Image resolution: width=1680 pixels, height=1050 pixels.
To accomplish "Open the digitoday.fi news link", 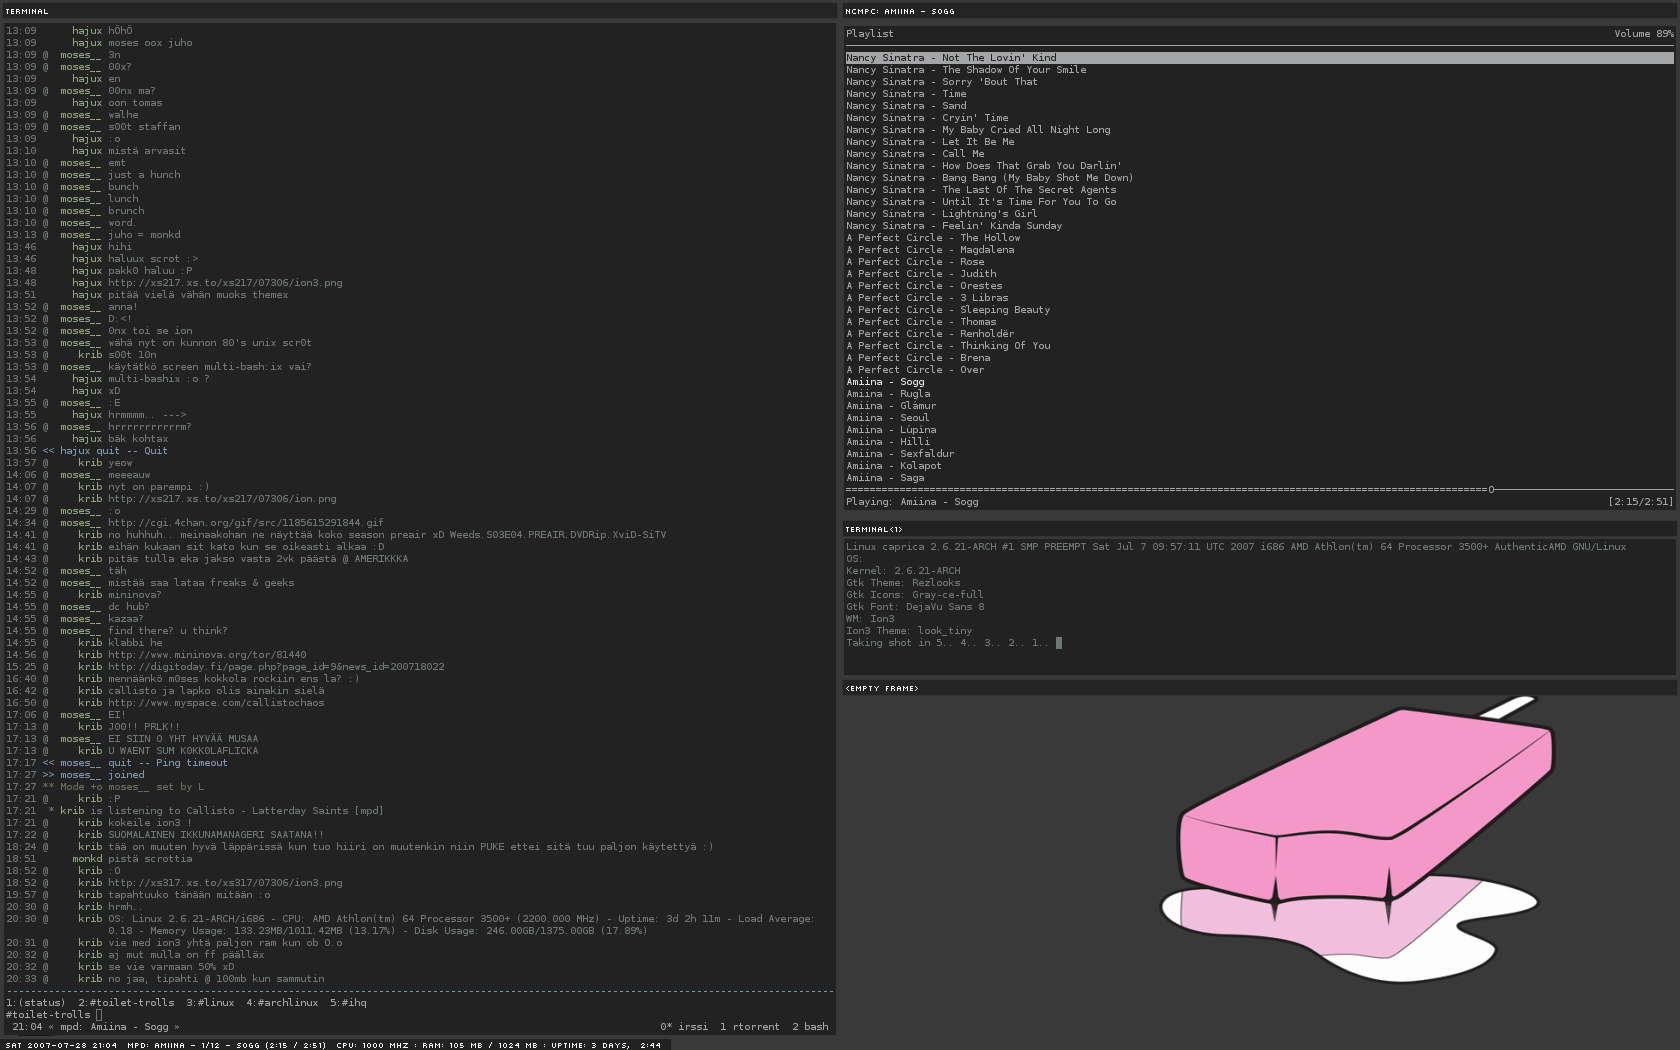I will [276, 666].
